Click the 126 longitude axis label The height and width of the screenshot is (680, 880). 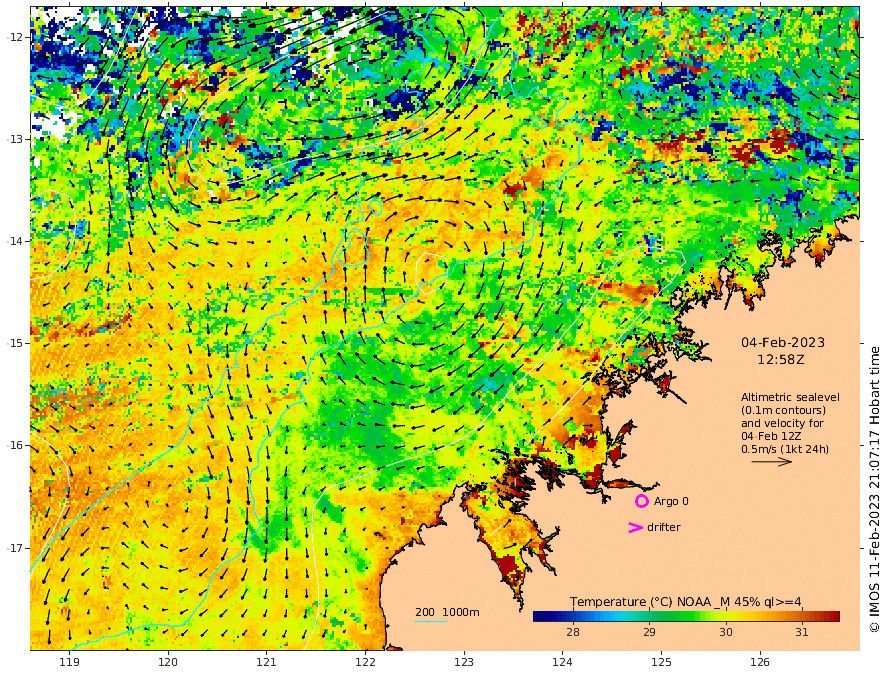click(760, 662)
